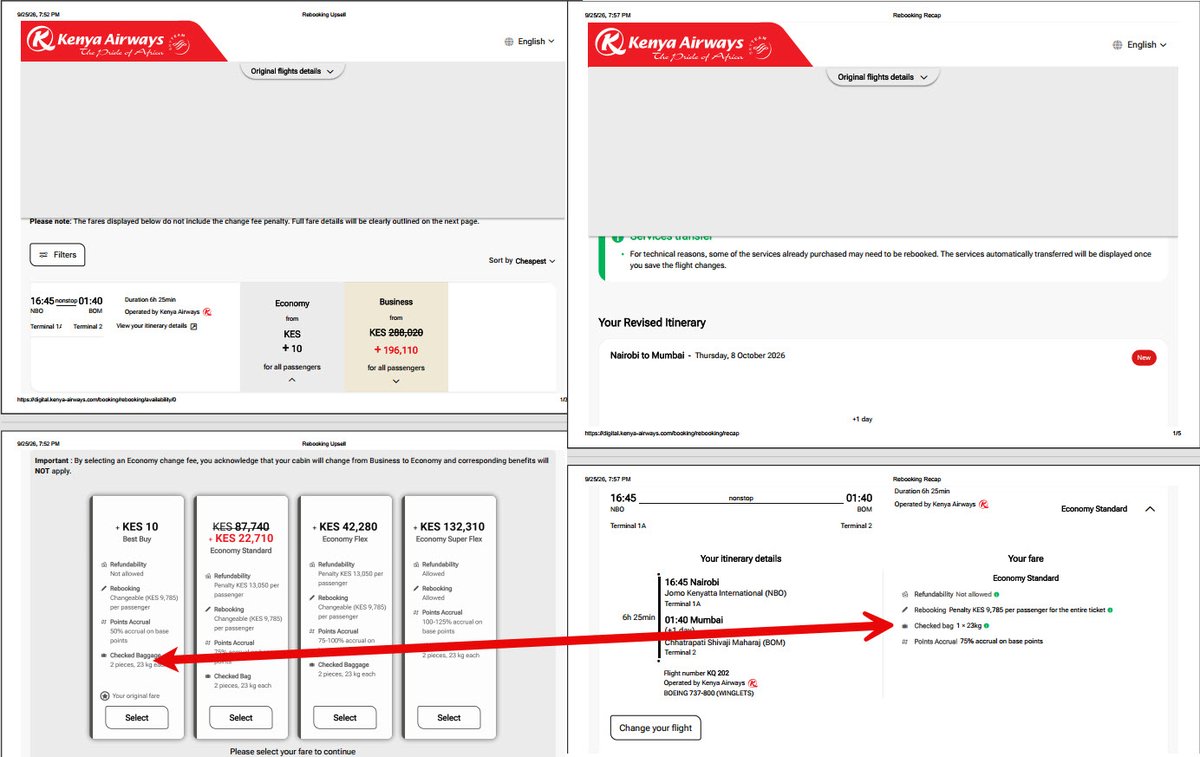Click the Your Revised Itinerary heading
Viewport: 1200px width, 757px height.
point(652,323)
